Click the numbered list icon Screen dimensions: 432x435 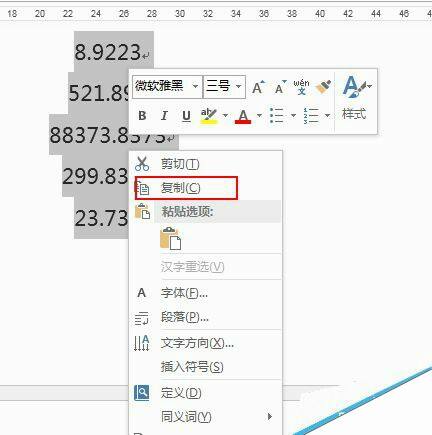click(311, 116)
